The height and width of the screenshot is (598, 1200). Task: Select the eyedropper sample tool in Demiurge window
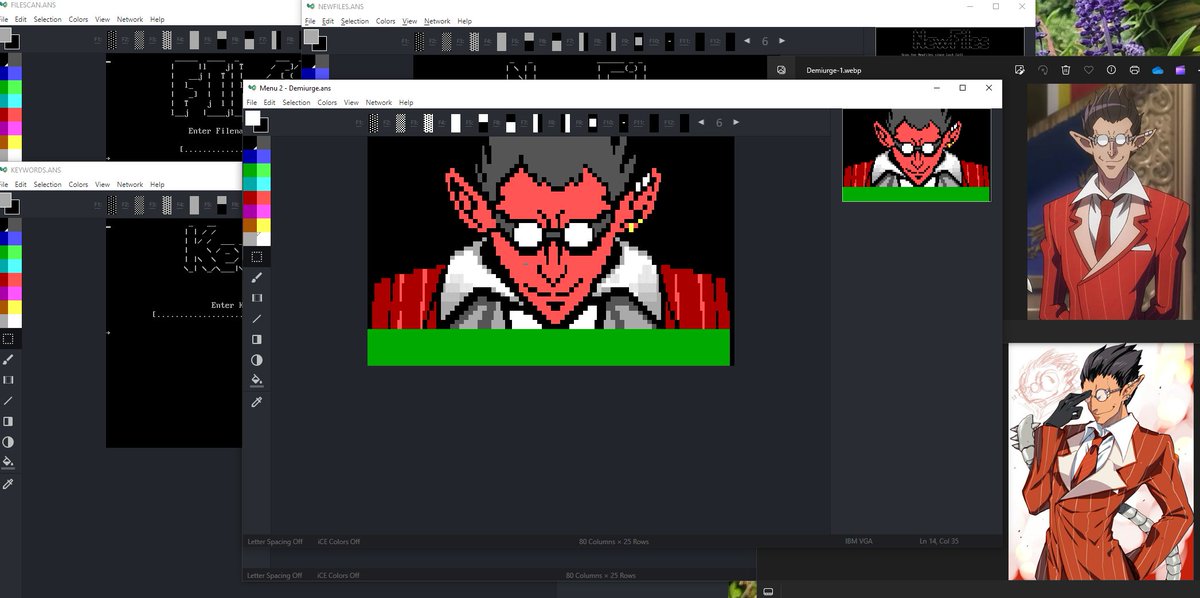(x=257, y=401)
